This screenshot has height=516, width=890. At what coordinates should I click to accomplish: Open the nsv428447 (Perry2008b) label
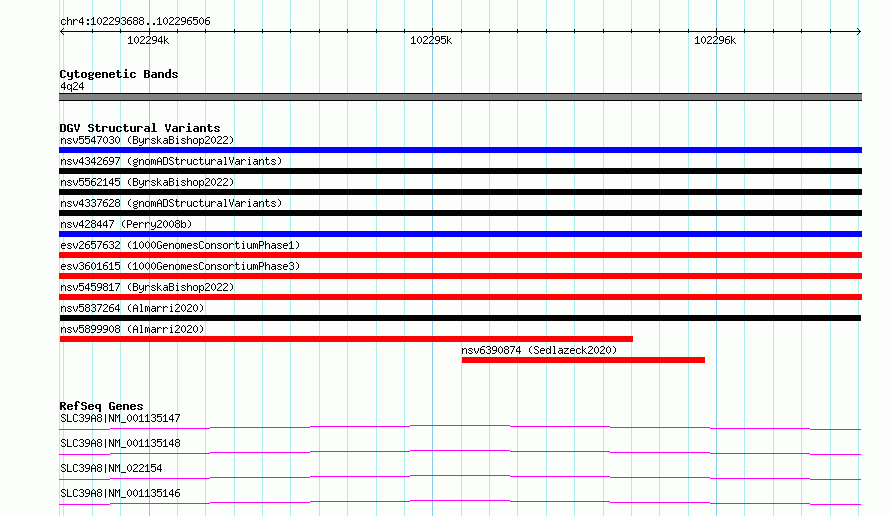click(126, 224)
